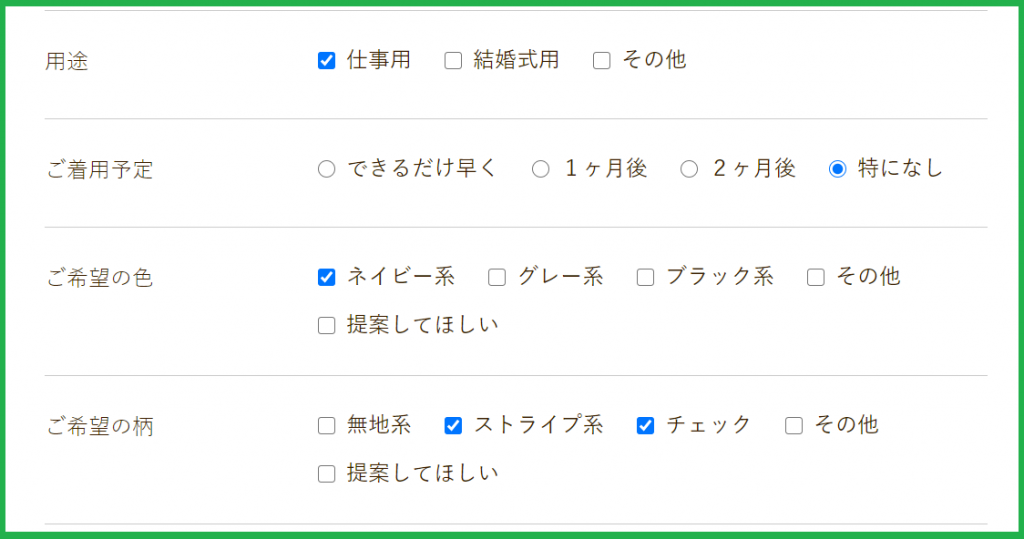Check その他 in the ご希望の色 row
Screen dimensions: 1024x539
(x=815, y=277)
